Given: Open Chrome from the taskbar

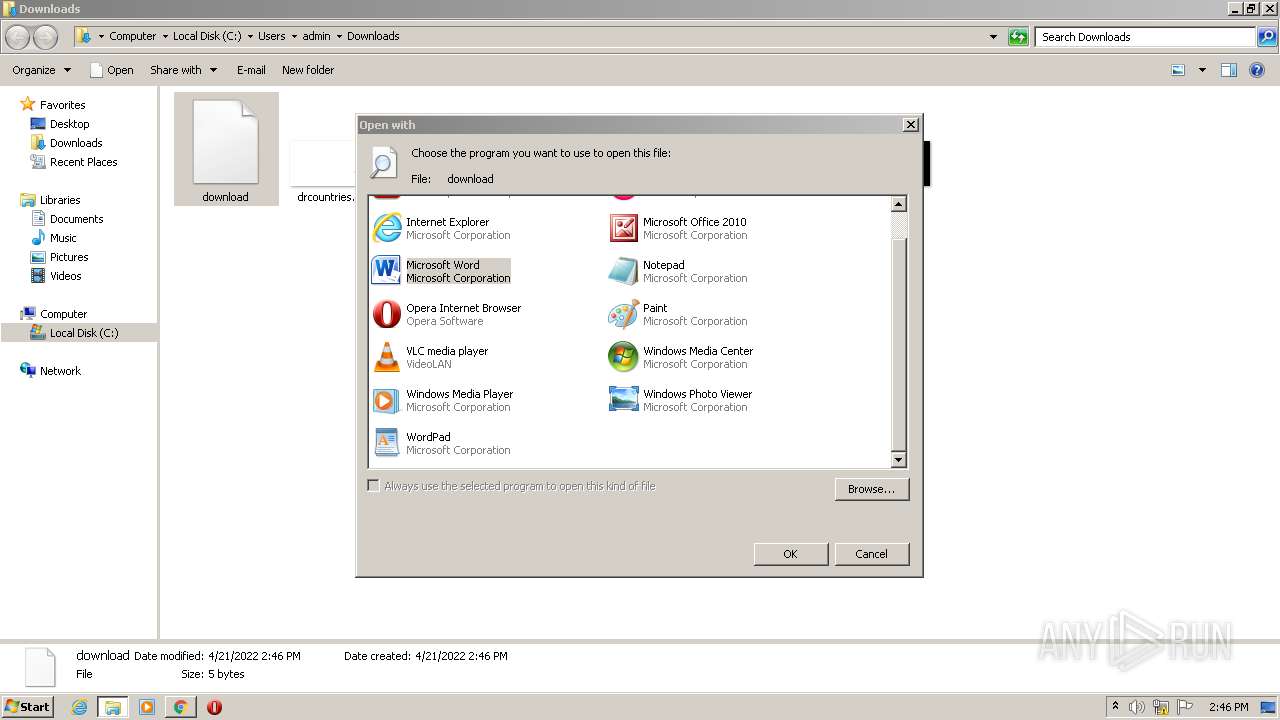Looking at the screenshot, I should pos(180,707).
